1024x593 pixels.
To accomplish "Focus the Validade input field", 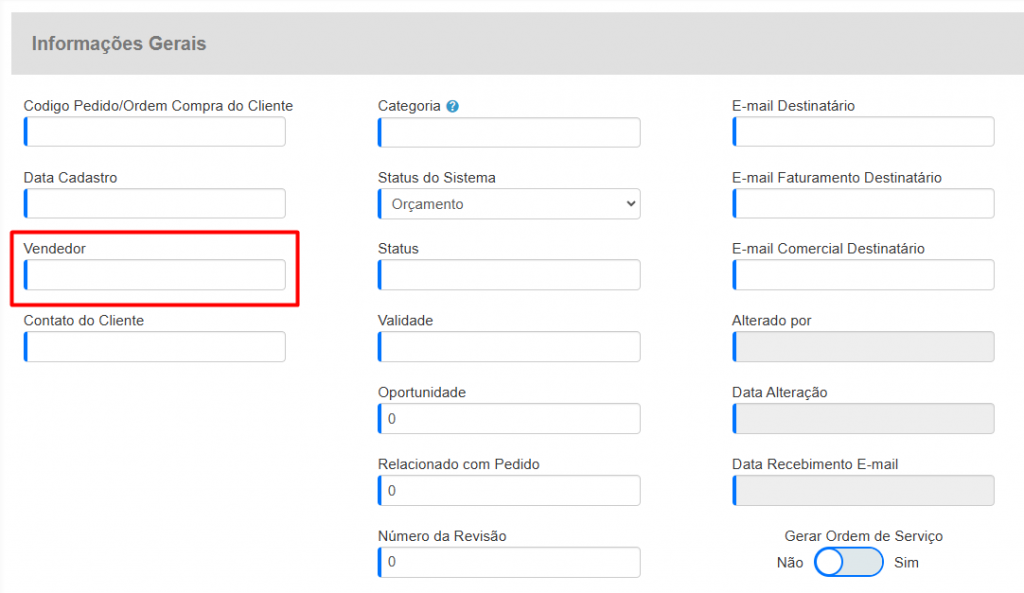I will 509,347.
